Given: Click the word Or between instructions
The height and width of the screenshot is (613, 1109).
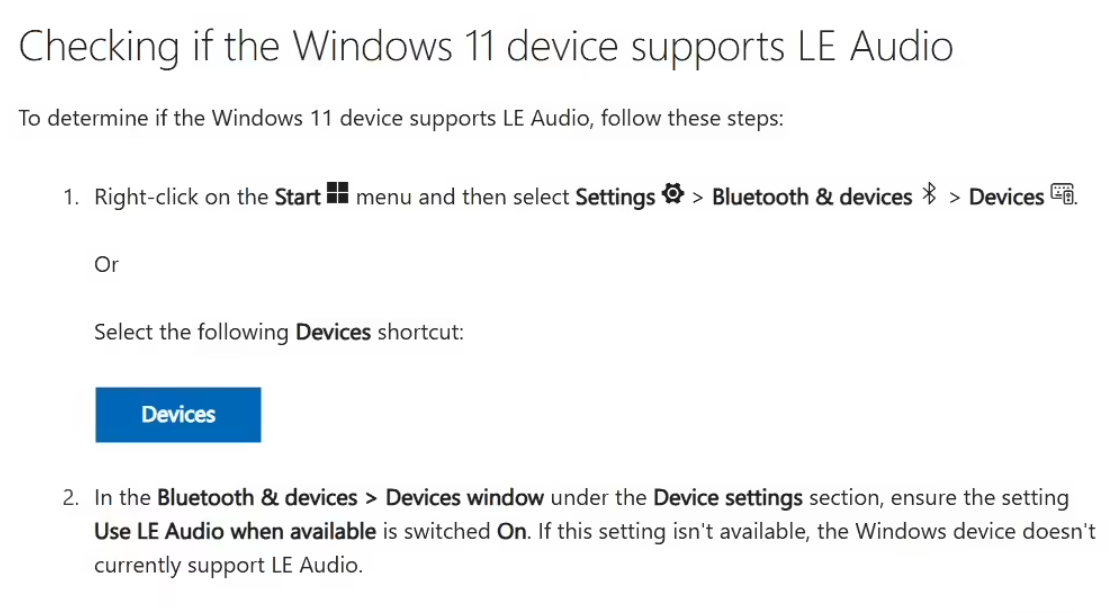Looking at the screenshot, I should pyautogui.click(x=106, y=264).
